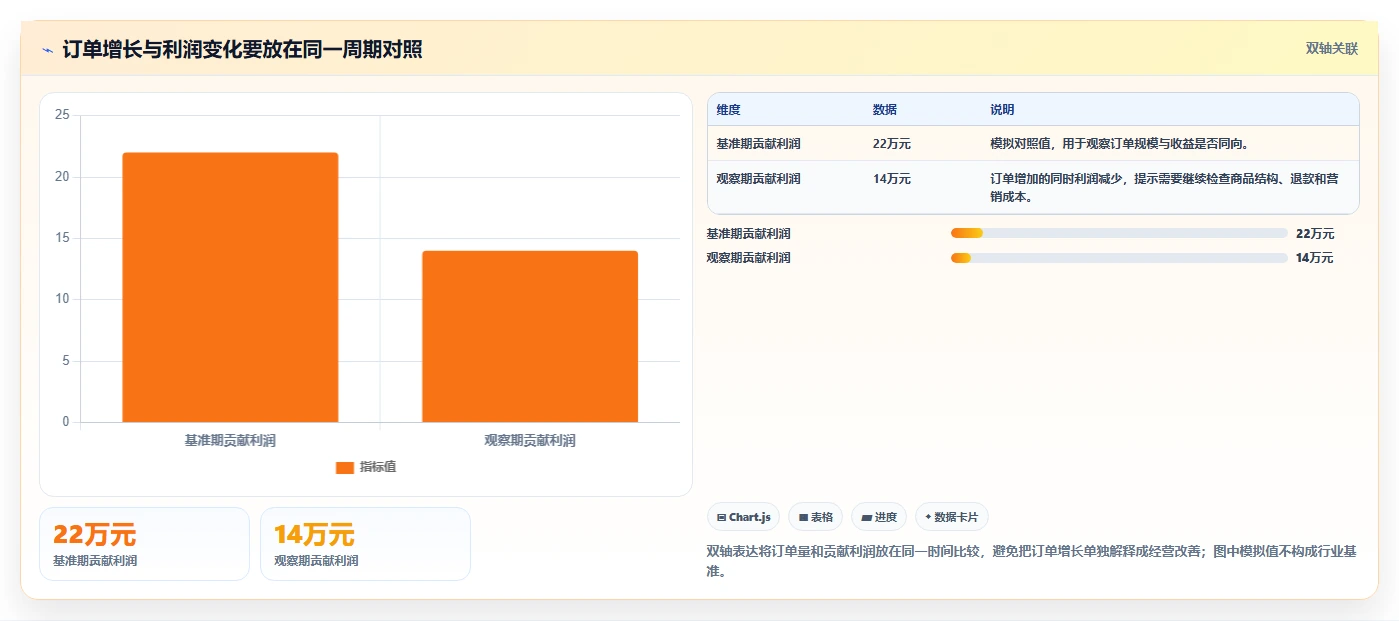Click the 观察期贡献利润 progress bar
The image size is (1399, 621).
click(x=1119, y=258)
